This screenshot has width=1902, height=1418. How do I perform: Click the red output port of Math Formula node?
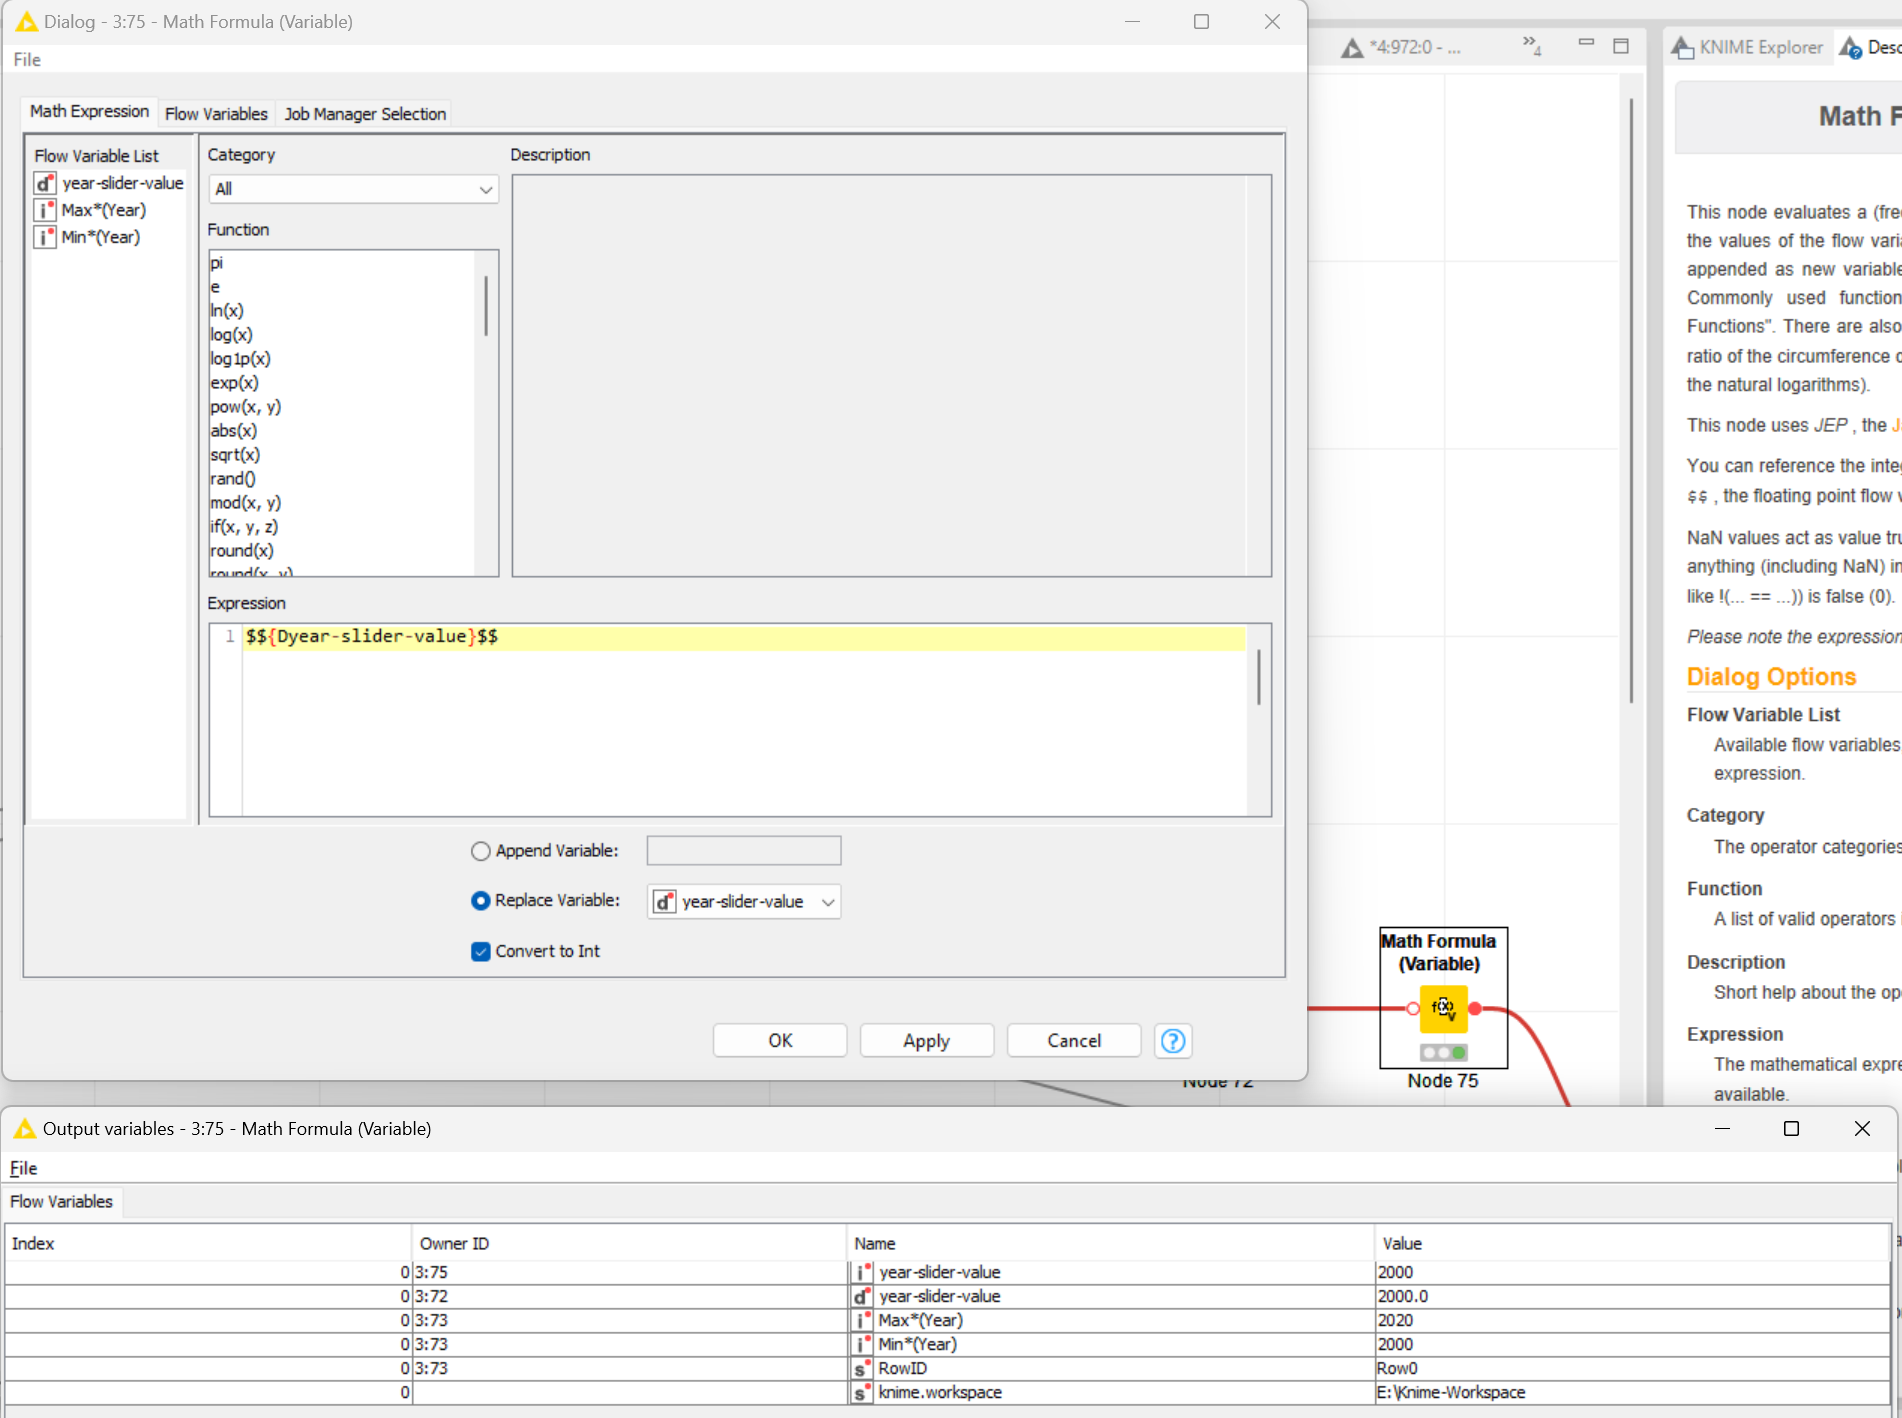pos(1475,1008)
